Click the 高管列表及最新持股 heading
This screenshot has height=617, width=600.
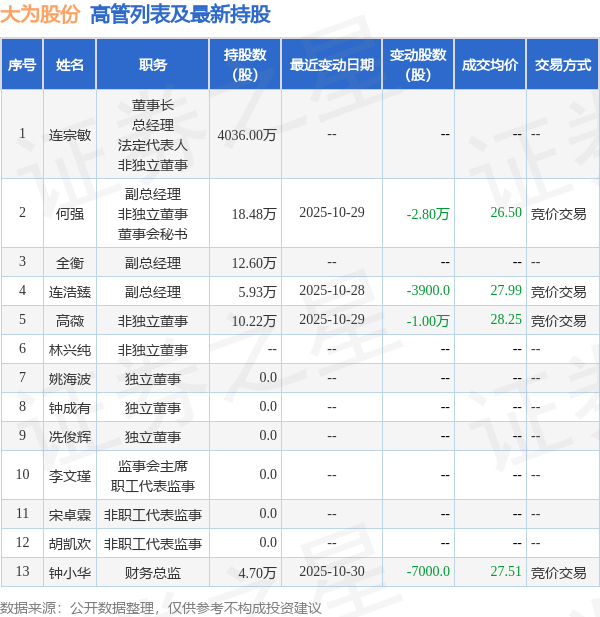[x=180, y=14]
